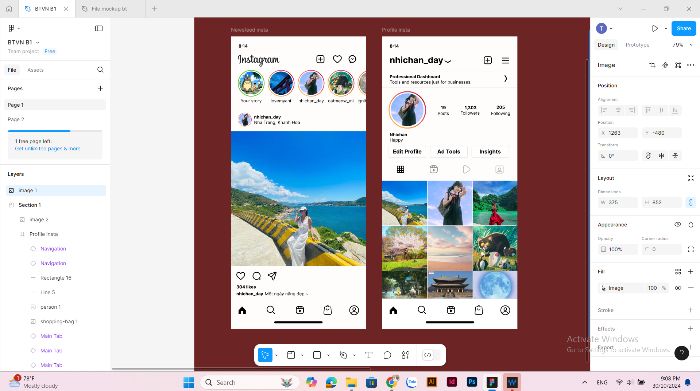Click the help question mark button
This screenshot has width=700, height=391.
coord(681,353)
